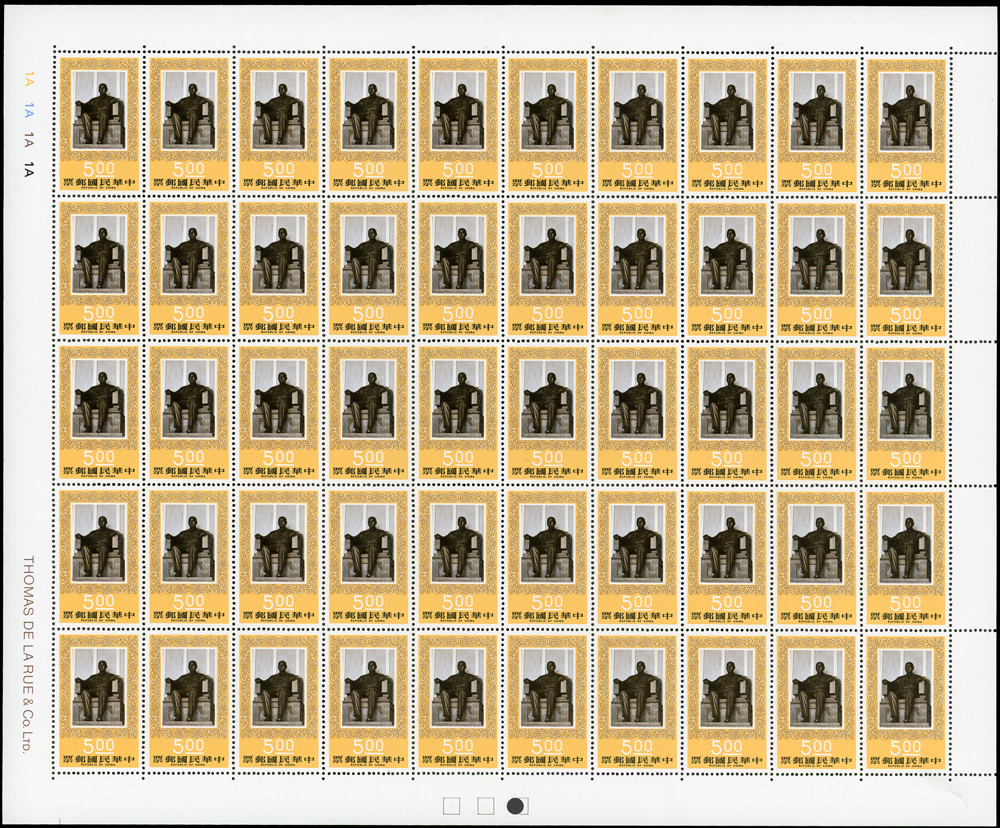Select second row, second column stamp
Screen dimensions: 1000x828
(189, 268)
